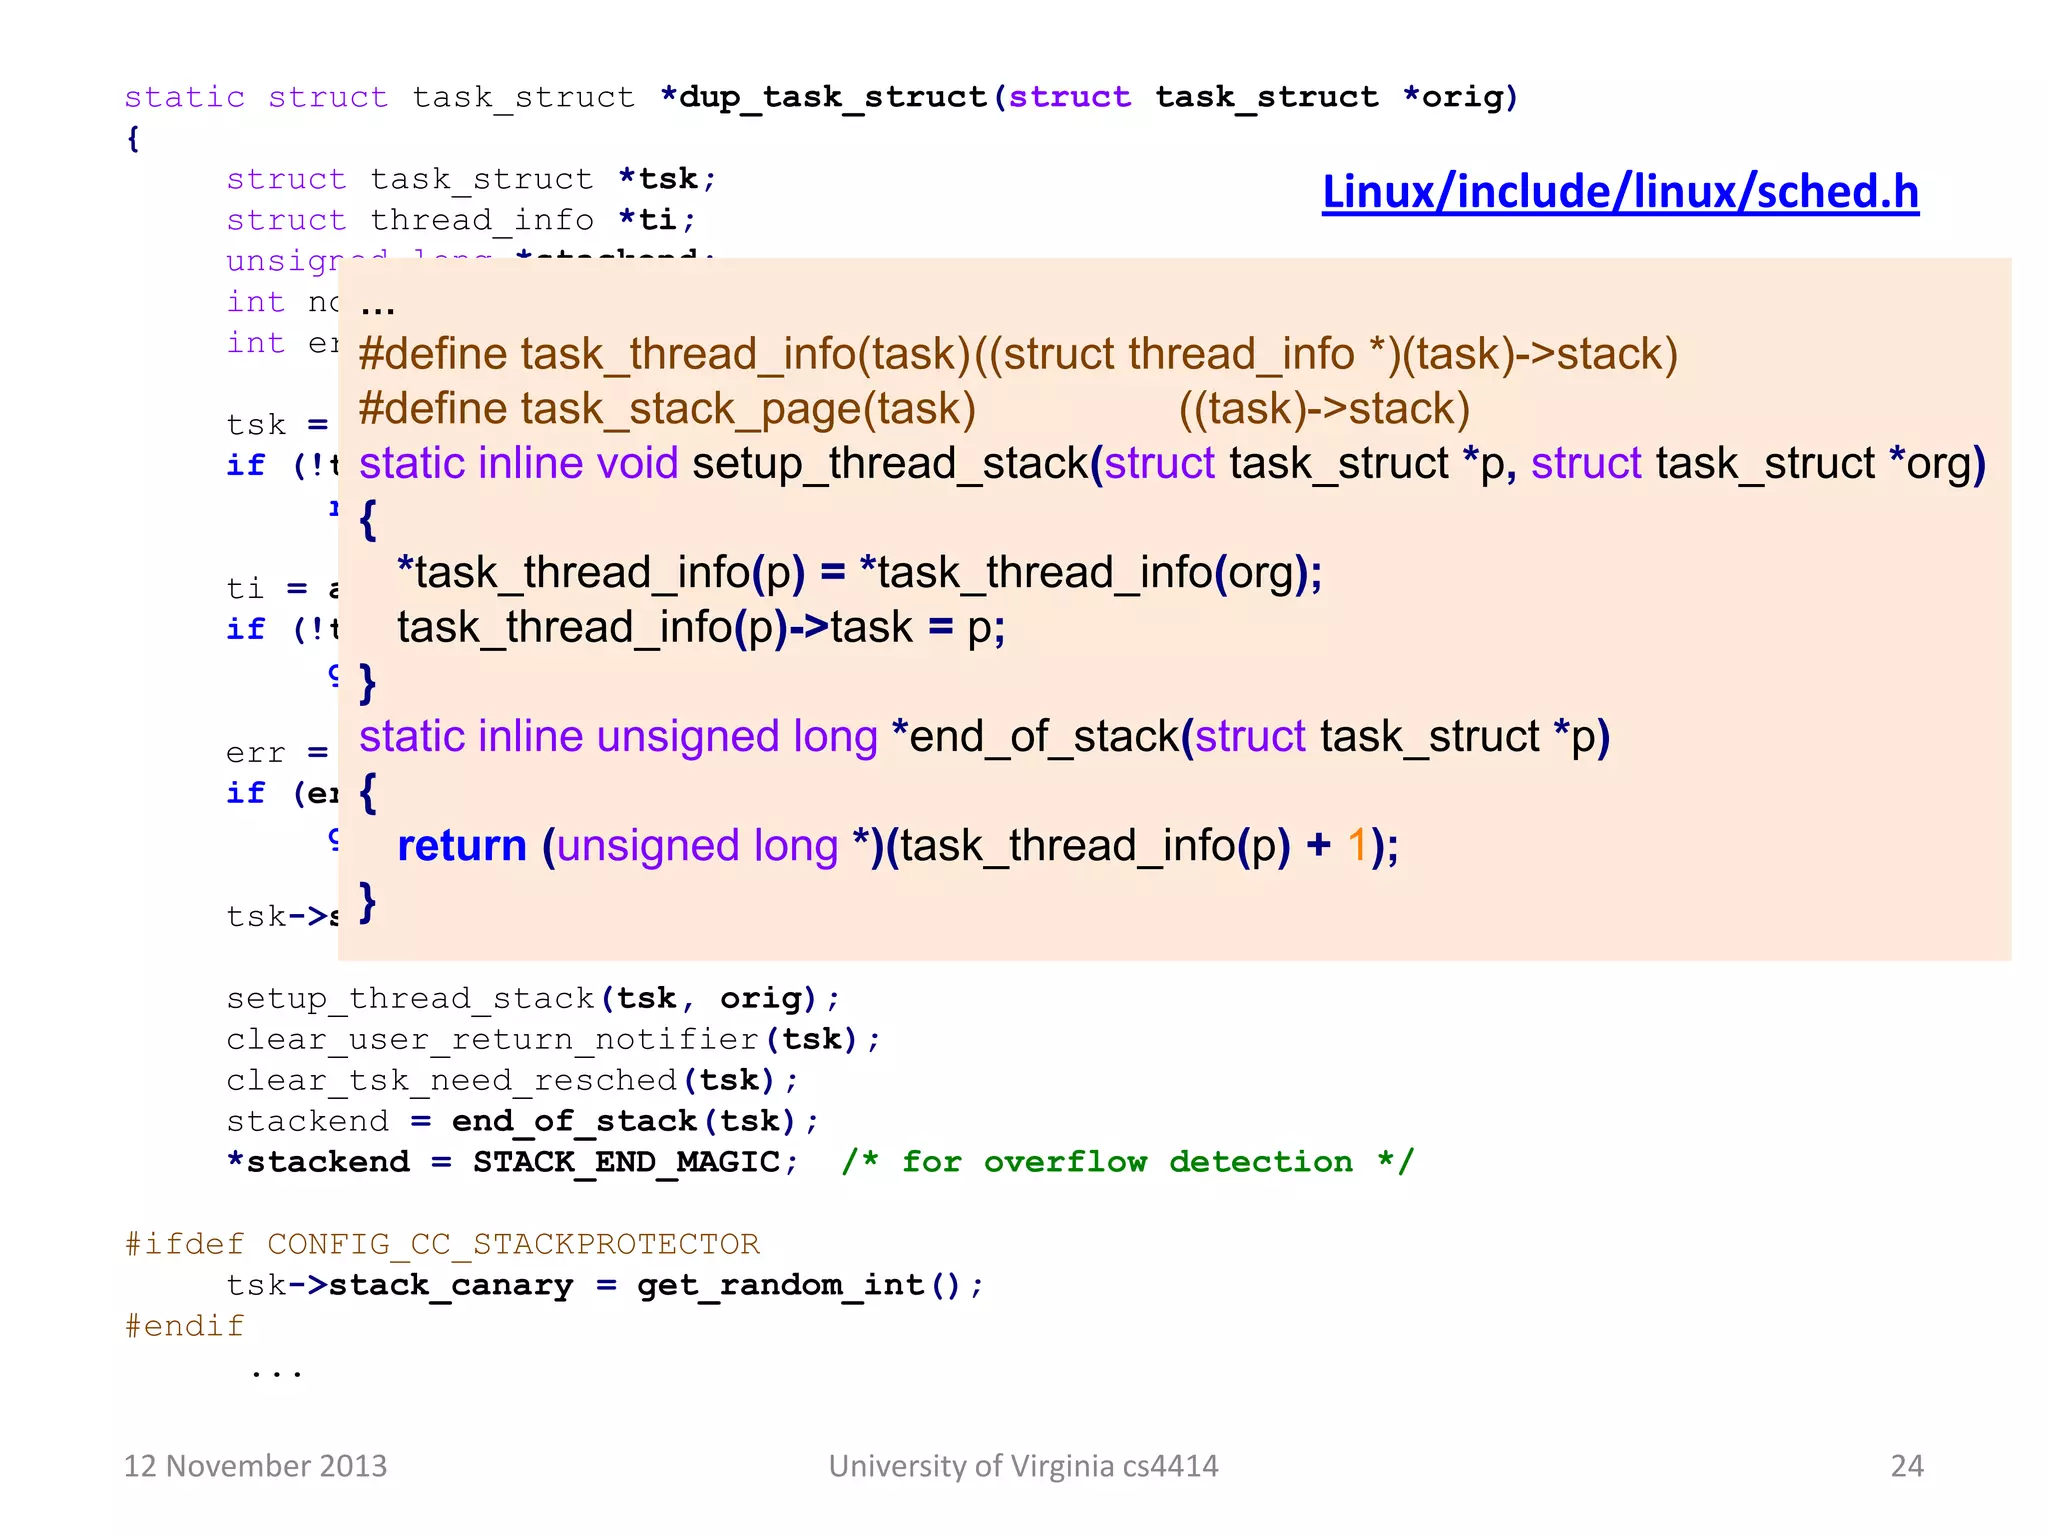Click the end_of_stack function definition header
Image resolution: width=2048 pixels, height=1536 pixels.
pos(984,737)
